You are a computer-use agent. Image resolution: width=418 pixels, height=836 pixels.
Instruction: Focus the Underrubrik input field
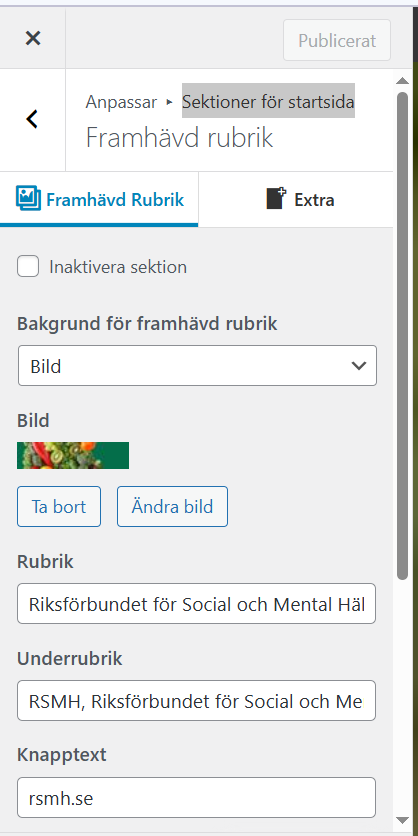click(196, 701)
